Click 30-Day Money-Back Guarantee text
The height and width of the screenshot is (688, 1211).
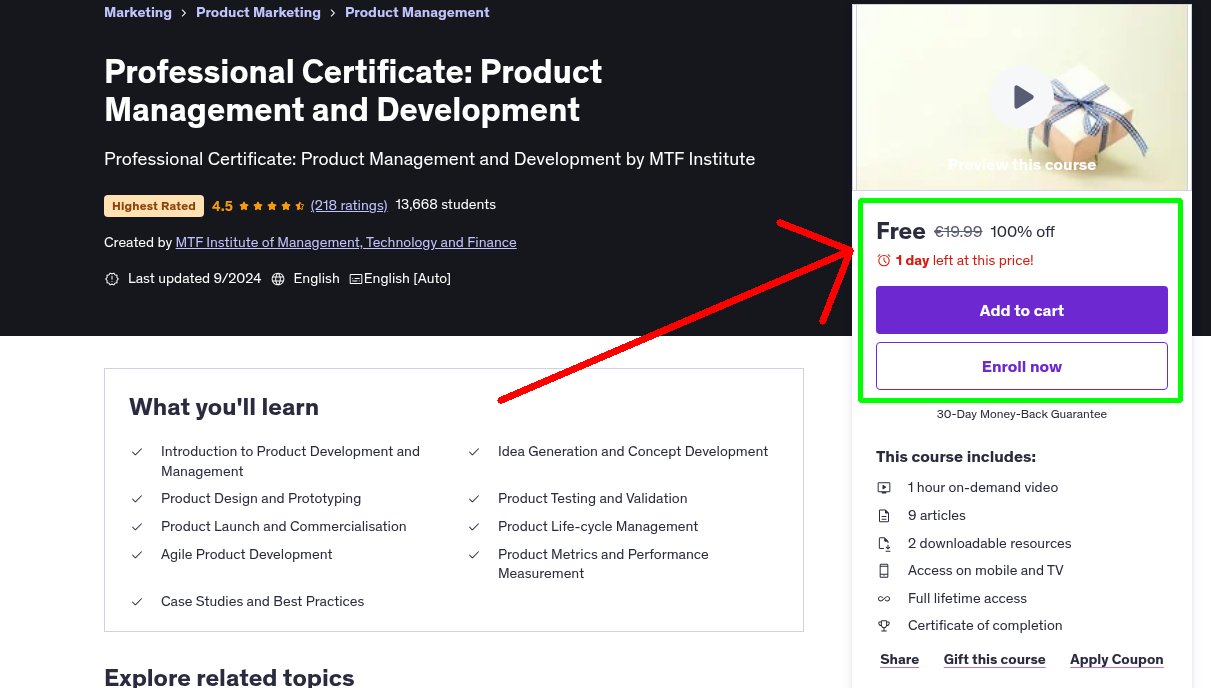1022,414
